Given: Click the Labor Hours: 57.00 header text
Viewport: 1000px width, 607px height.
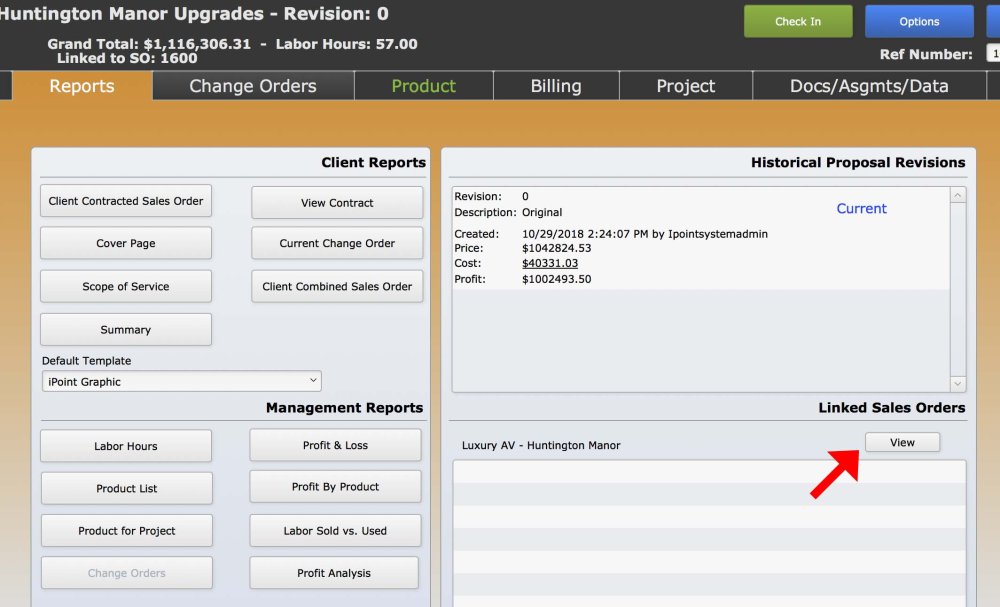Looking at the screenshot, I should [346, 44].
